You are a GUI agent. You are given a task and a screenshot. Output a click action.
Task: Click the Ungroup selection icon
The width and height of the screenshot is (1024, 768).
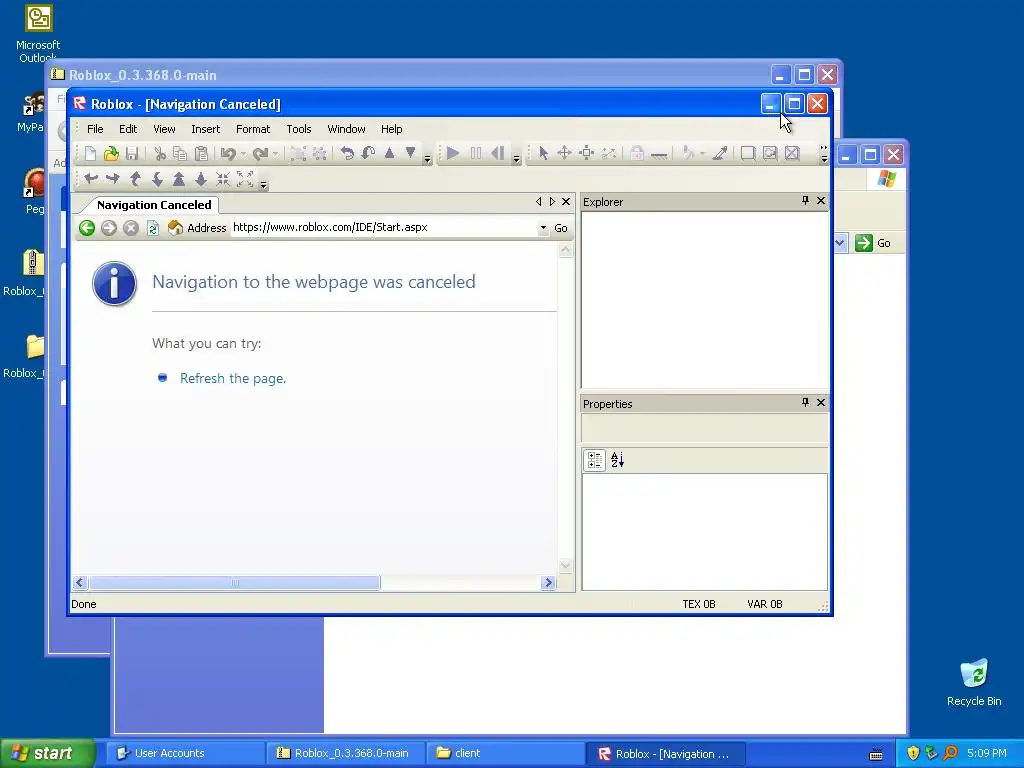pos(319,153)
